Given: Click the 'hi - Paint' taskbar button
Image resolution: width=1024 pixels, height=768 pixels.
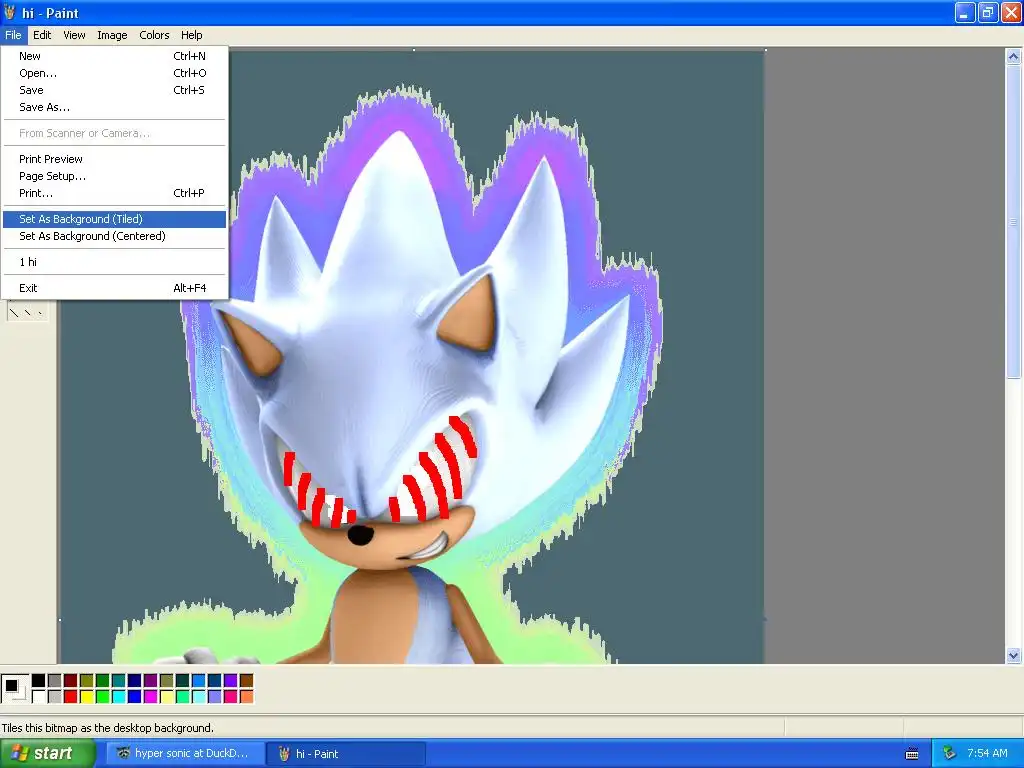Looking at the screenshot, I should pos(347,754).
